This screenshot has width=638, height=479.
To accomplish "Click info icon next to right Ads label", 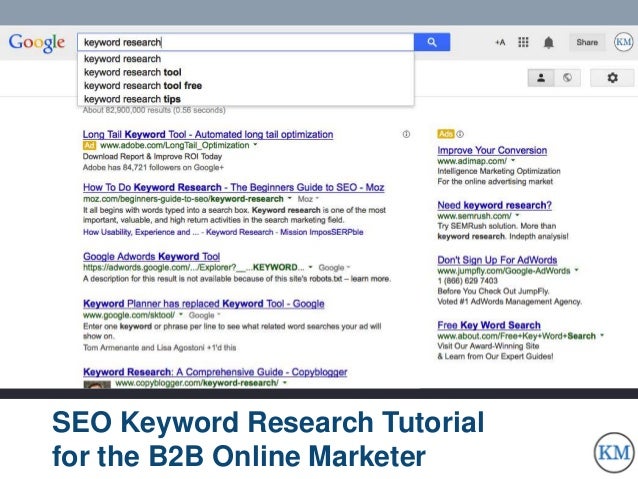I will (460, 134).
